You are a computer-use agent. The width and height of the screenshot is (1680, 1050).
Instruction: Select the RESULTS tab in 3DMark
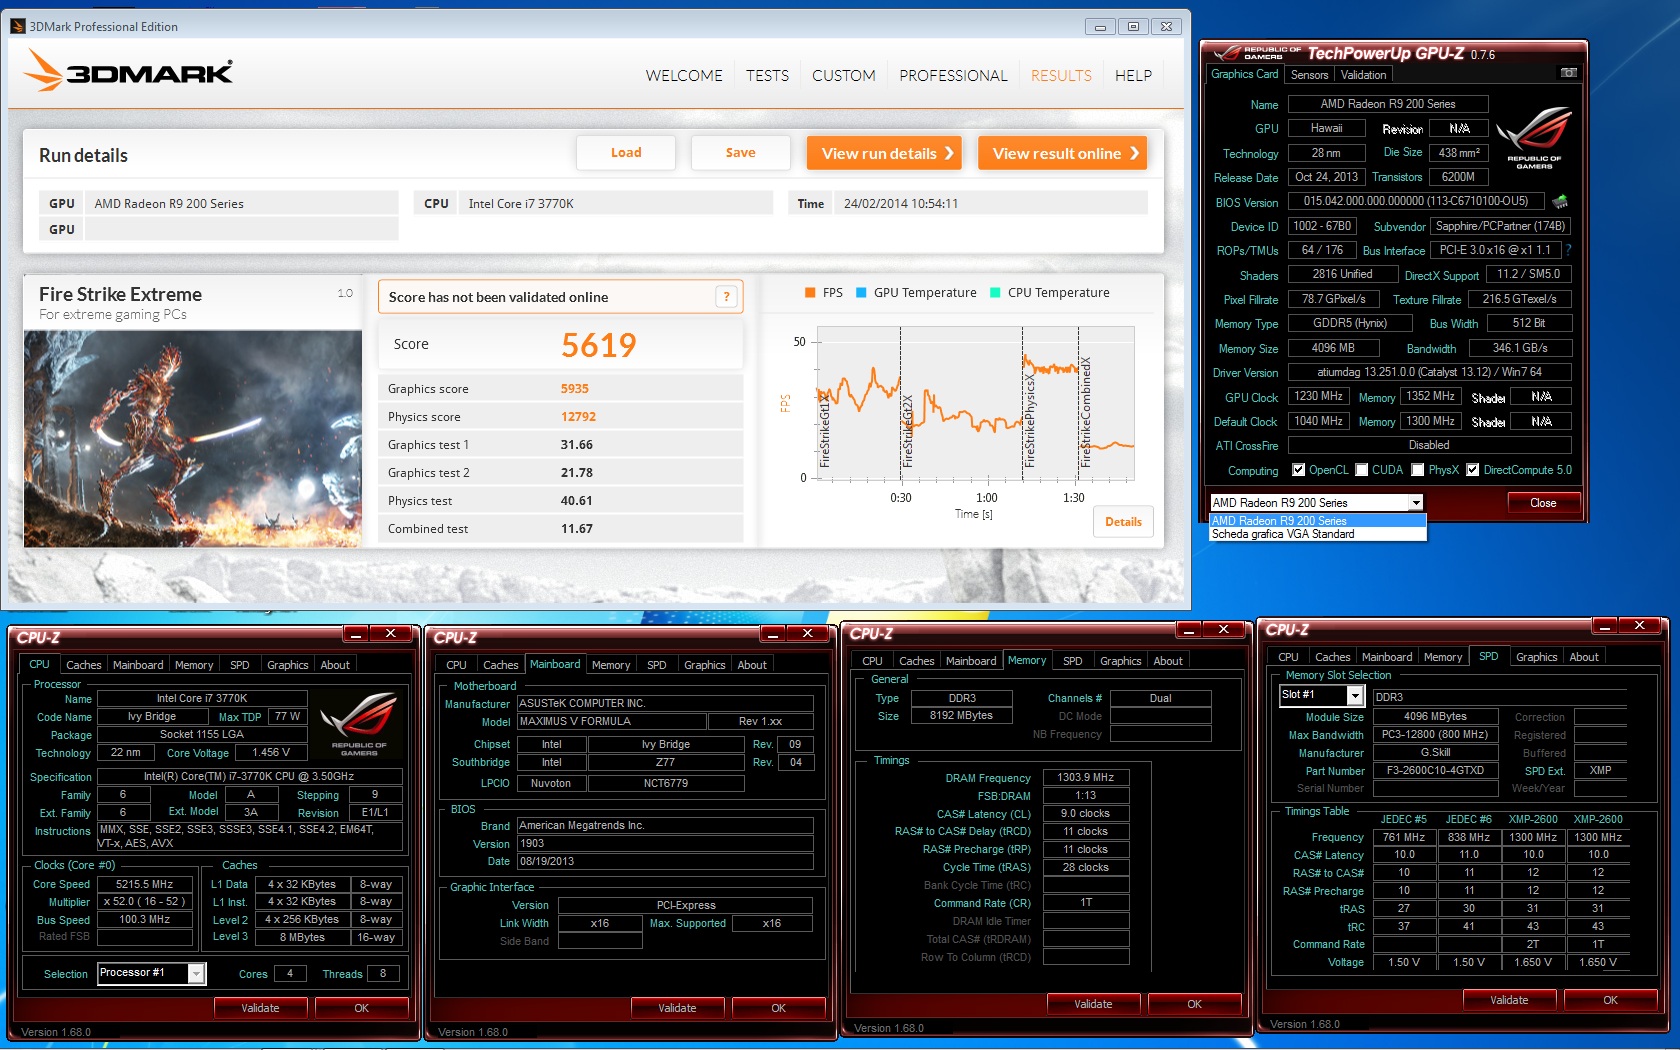pos(1061,76)
